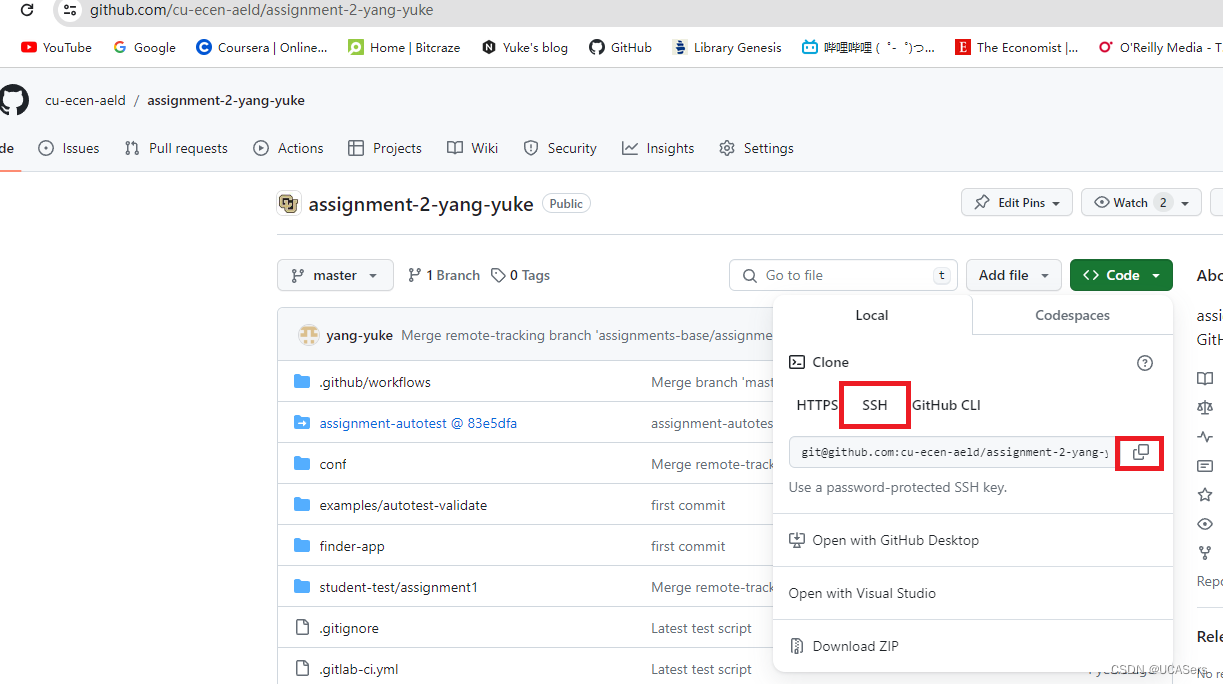Open the Add file dropdown
1223x684 pixels.
pyautogui.click(x=1013, y=275)
